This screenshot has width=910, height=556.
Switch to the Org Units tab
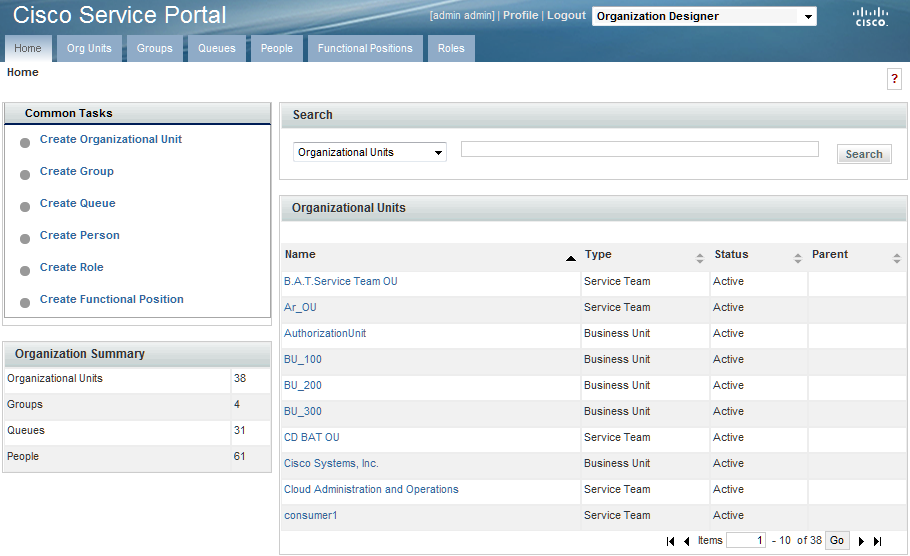point(89,48)
